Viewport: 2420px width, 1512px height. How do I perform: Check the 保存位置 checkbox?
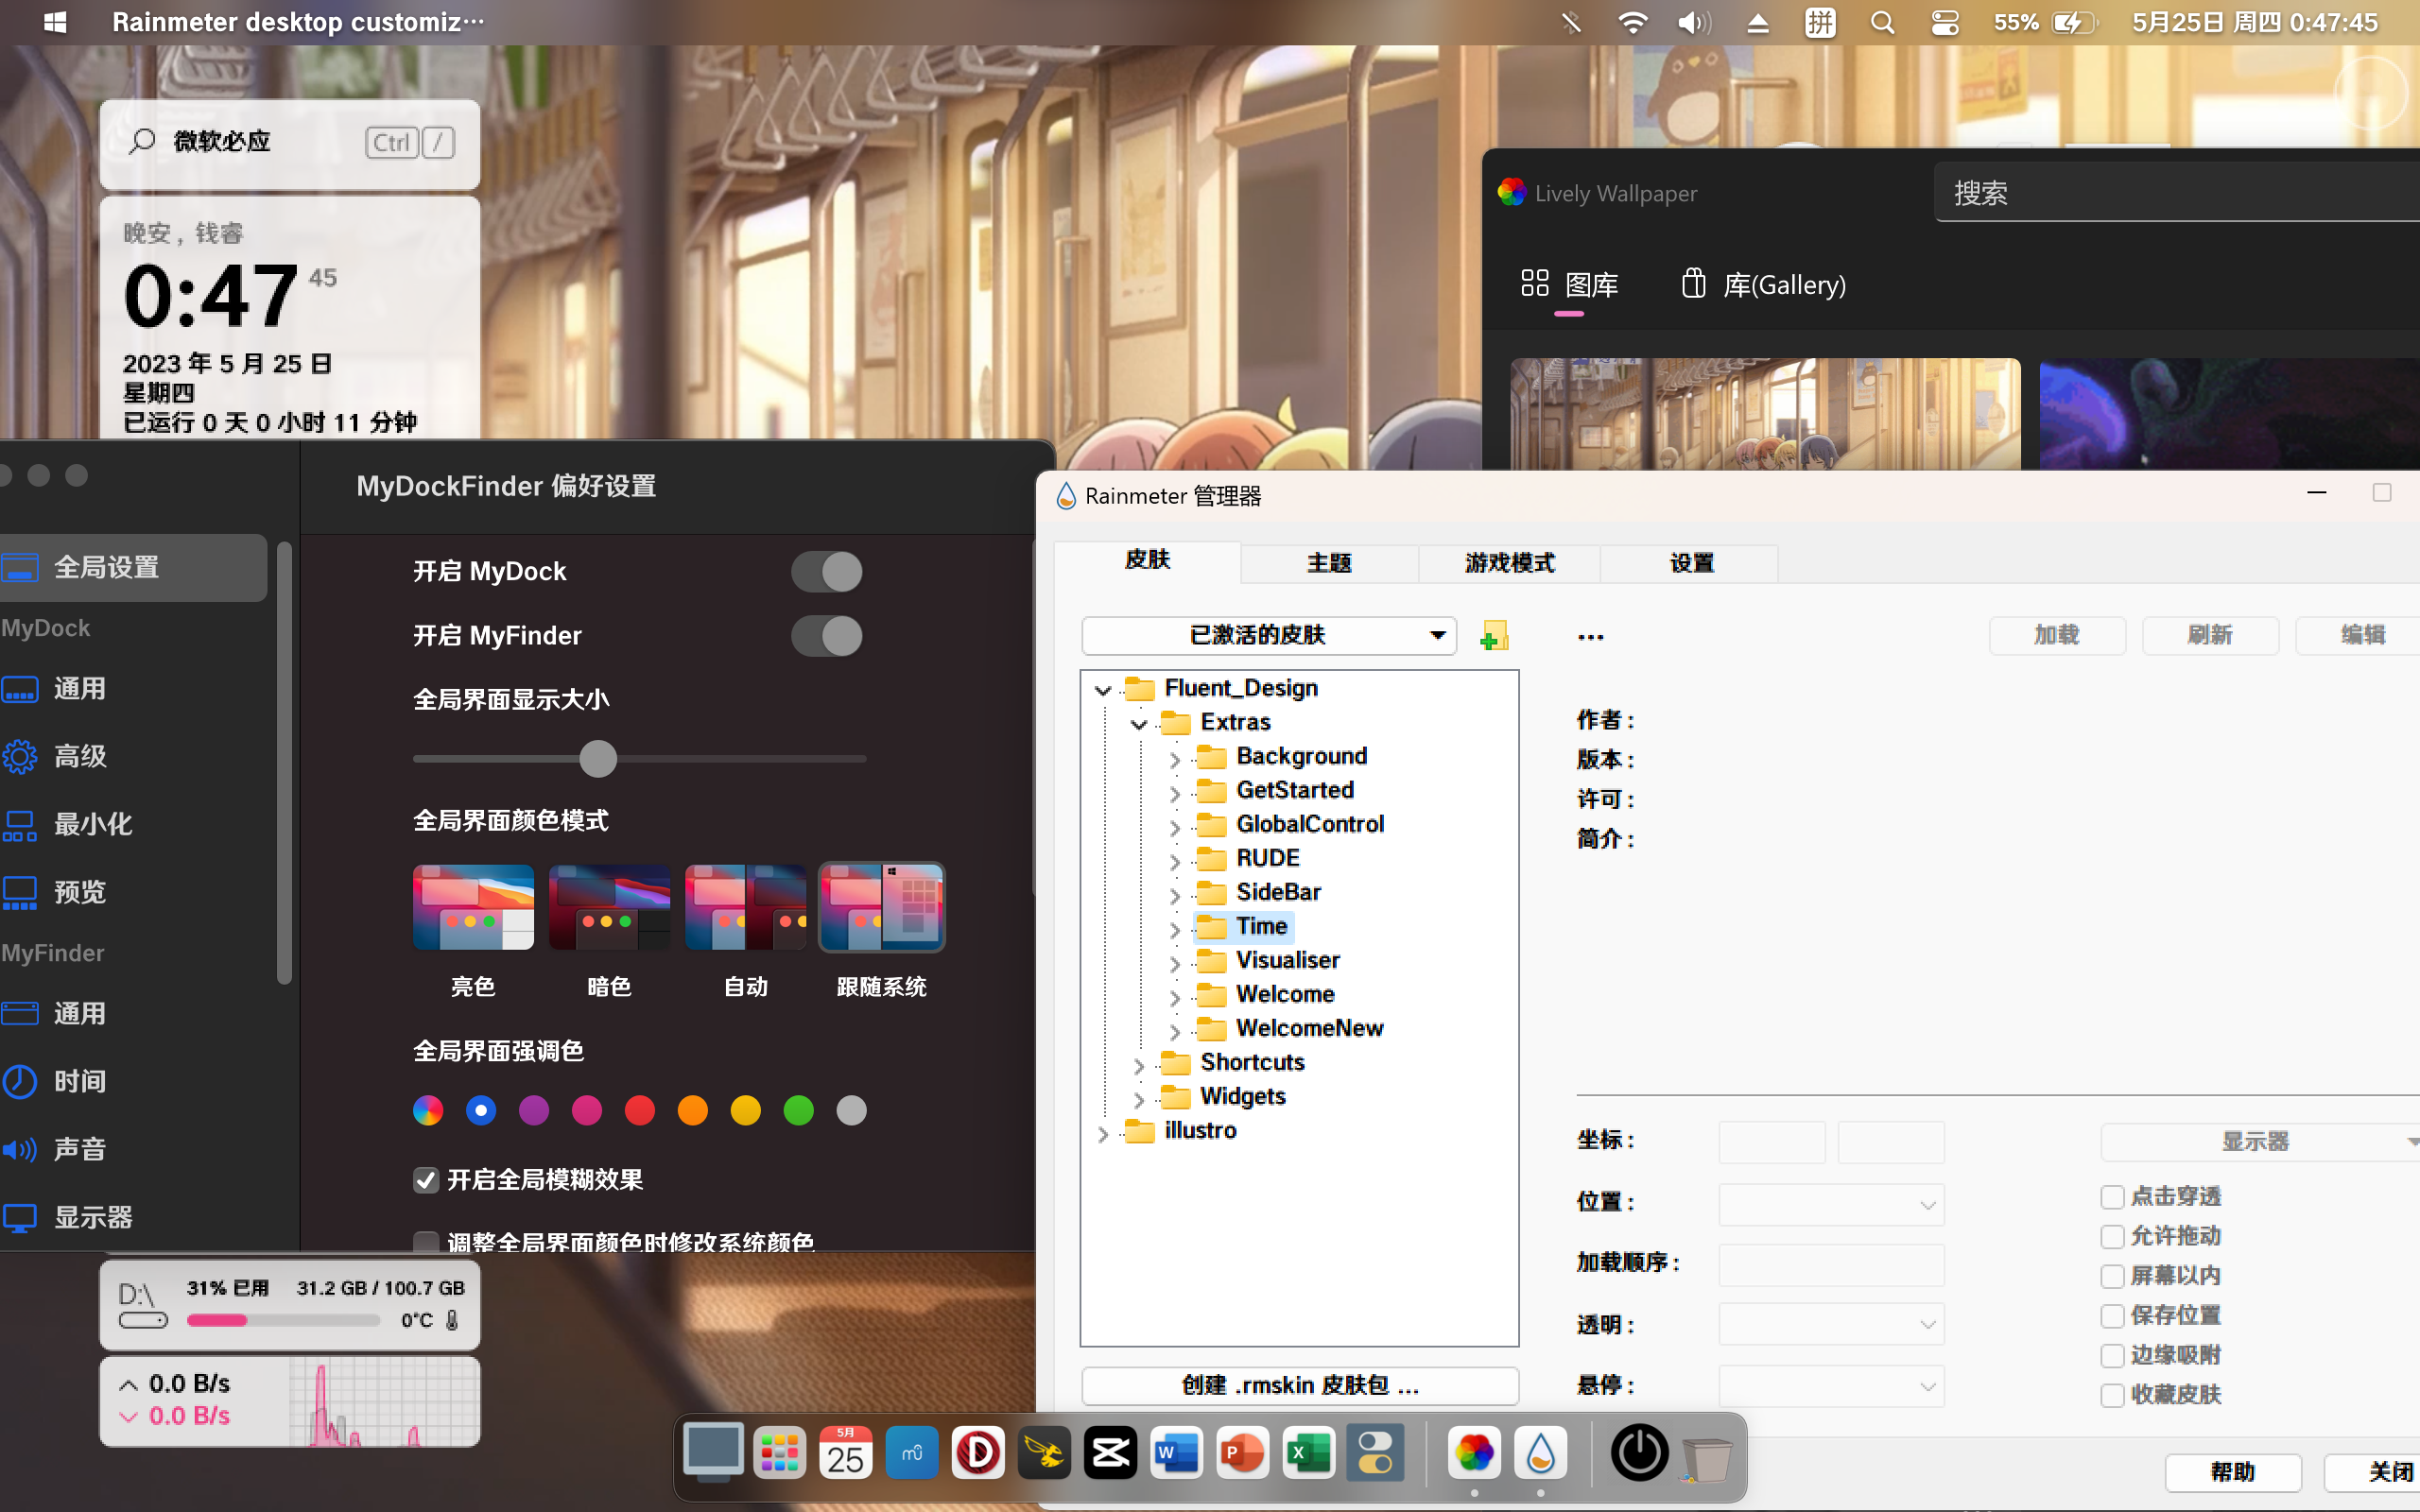click(x=2112, y=1316)
